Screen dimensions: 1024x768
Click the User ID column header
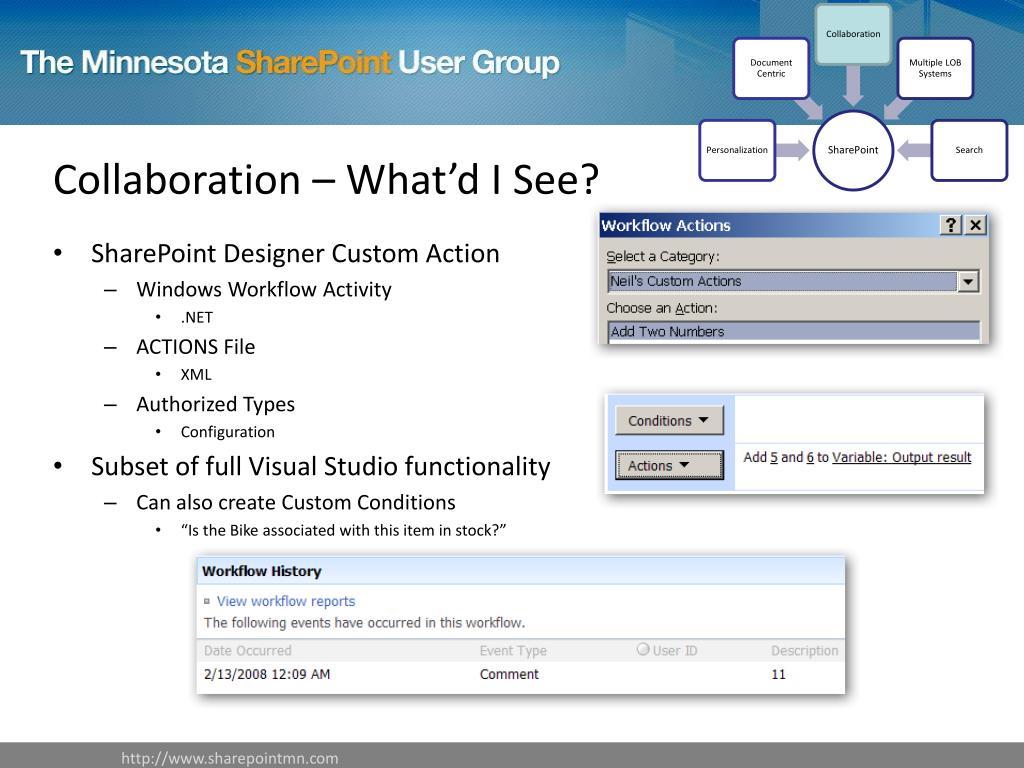(675, 650)
